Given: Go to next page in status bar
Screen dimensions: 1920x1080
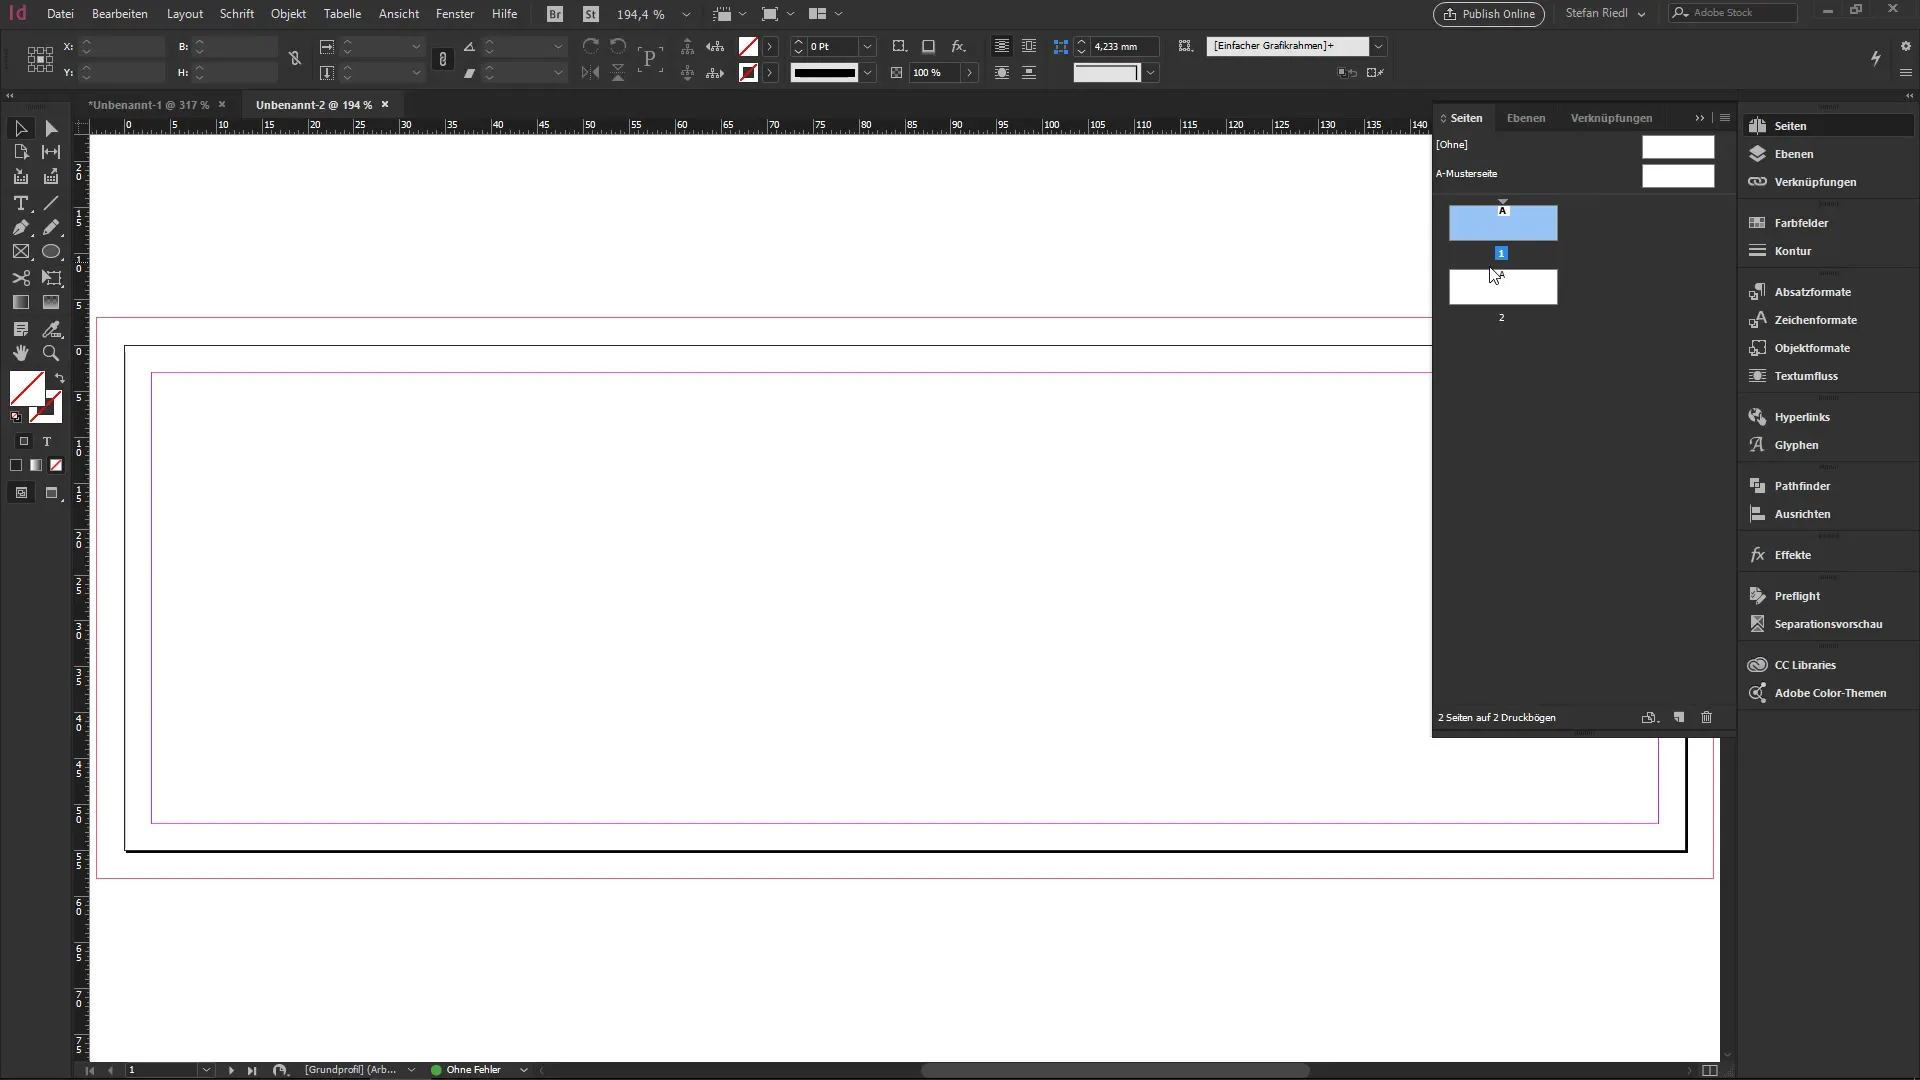Looking at the screenshot, I should pyautogui.click(x=231, y=1070).
